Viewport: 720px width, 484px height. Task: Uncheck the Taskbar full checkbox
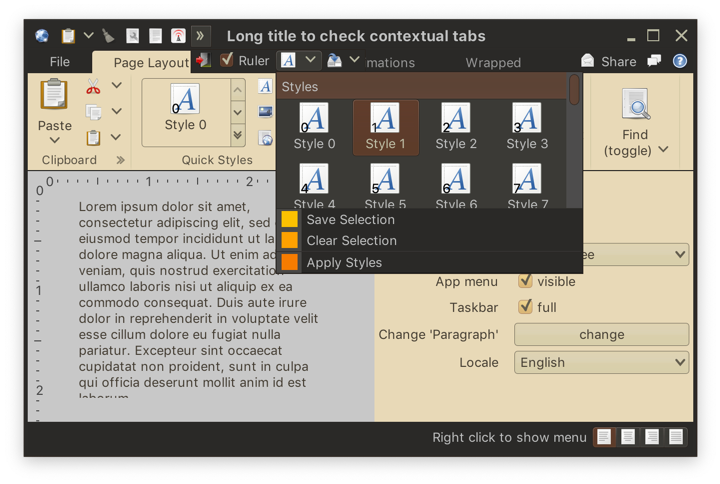525,306
